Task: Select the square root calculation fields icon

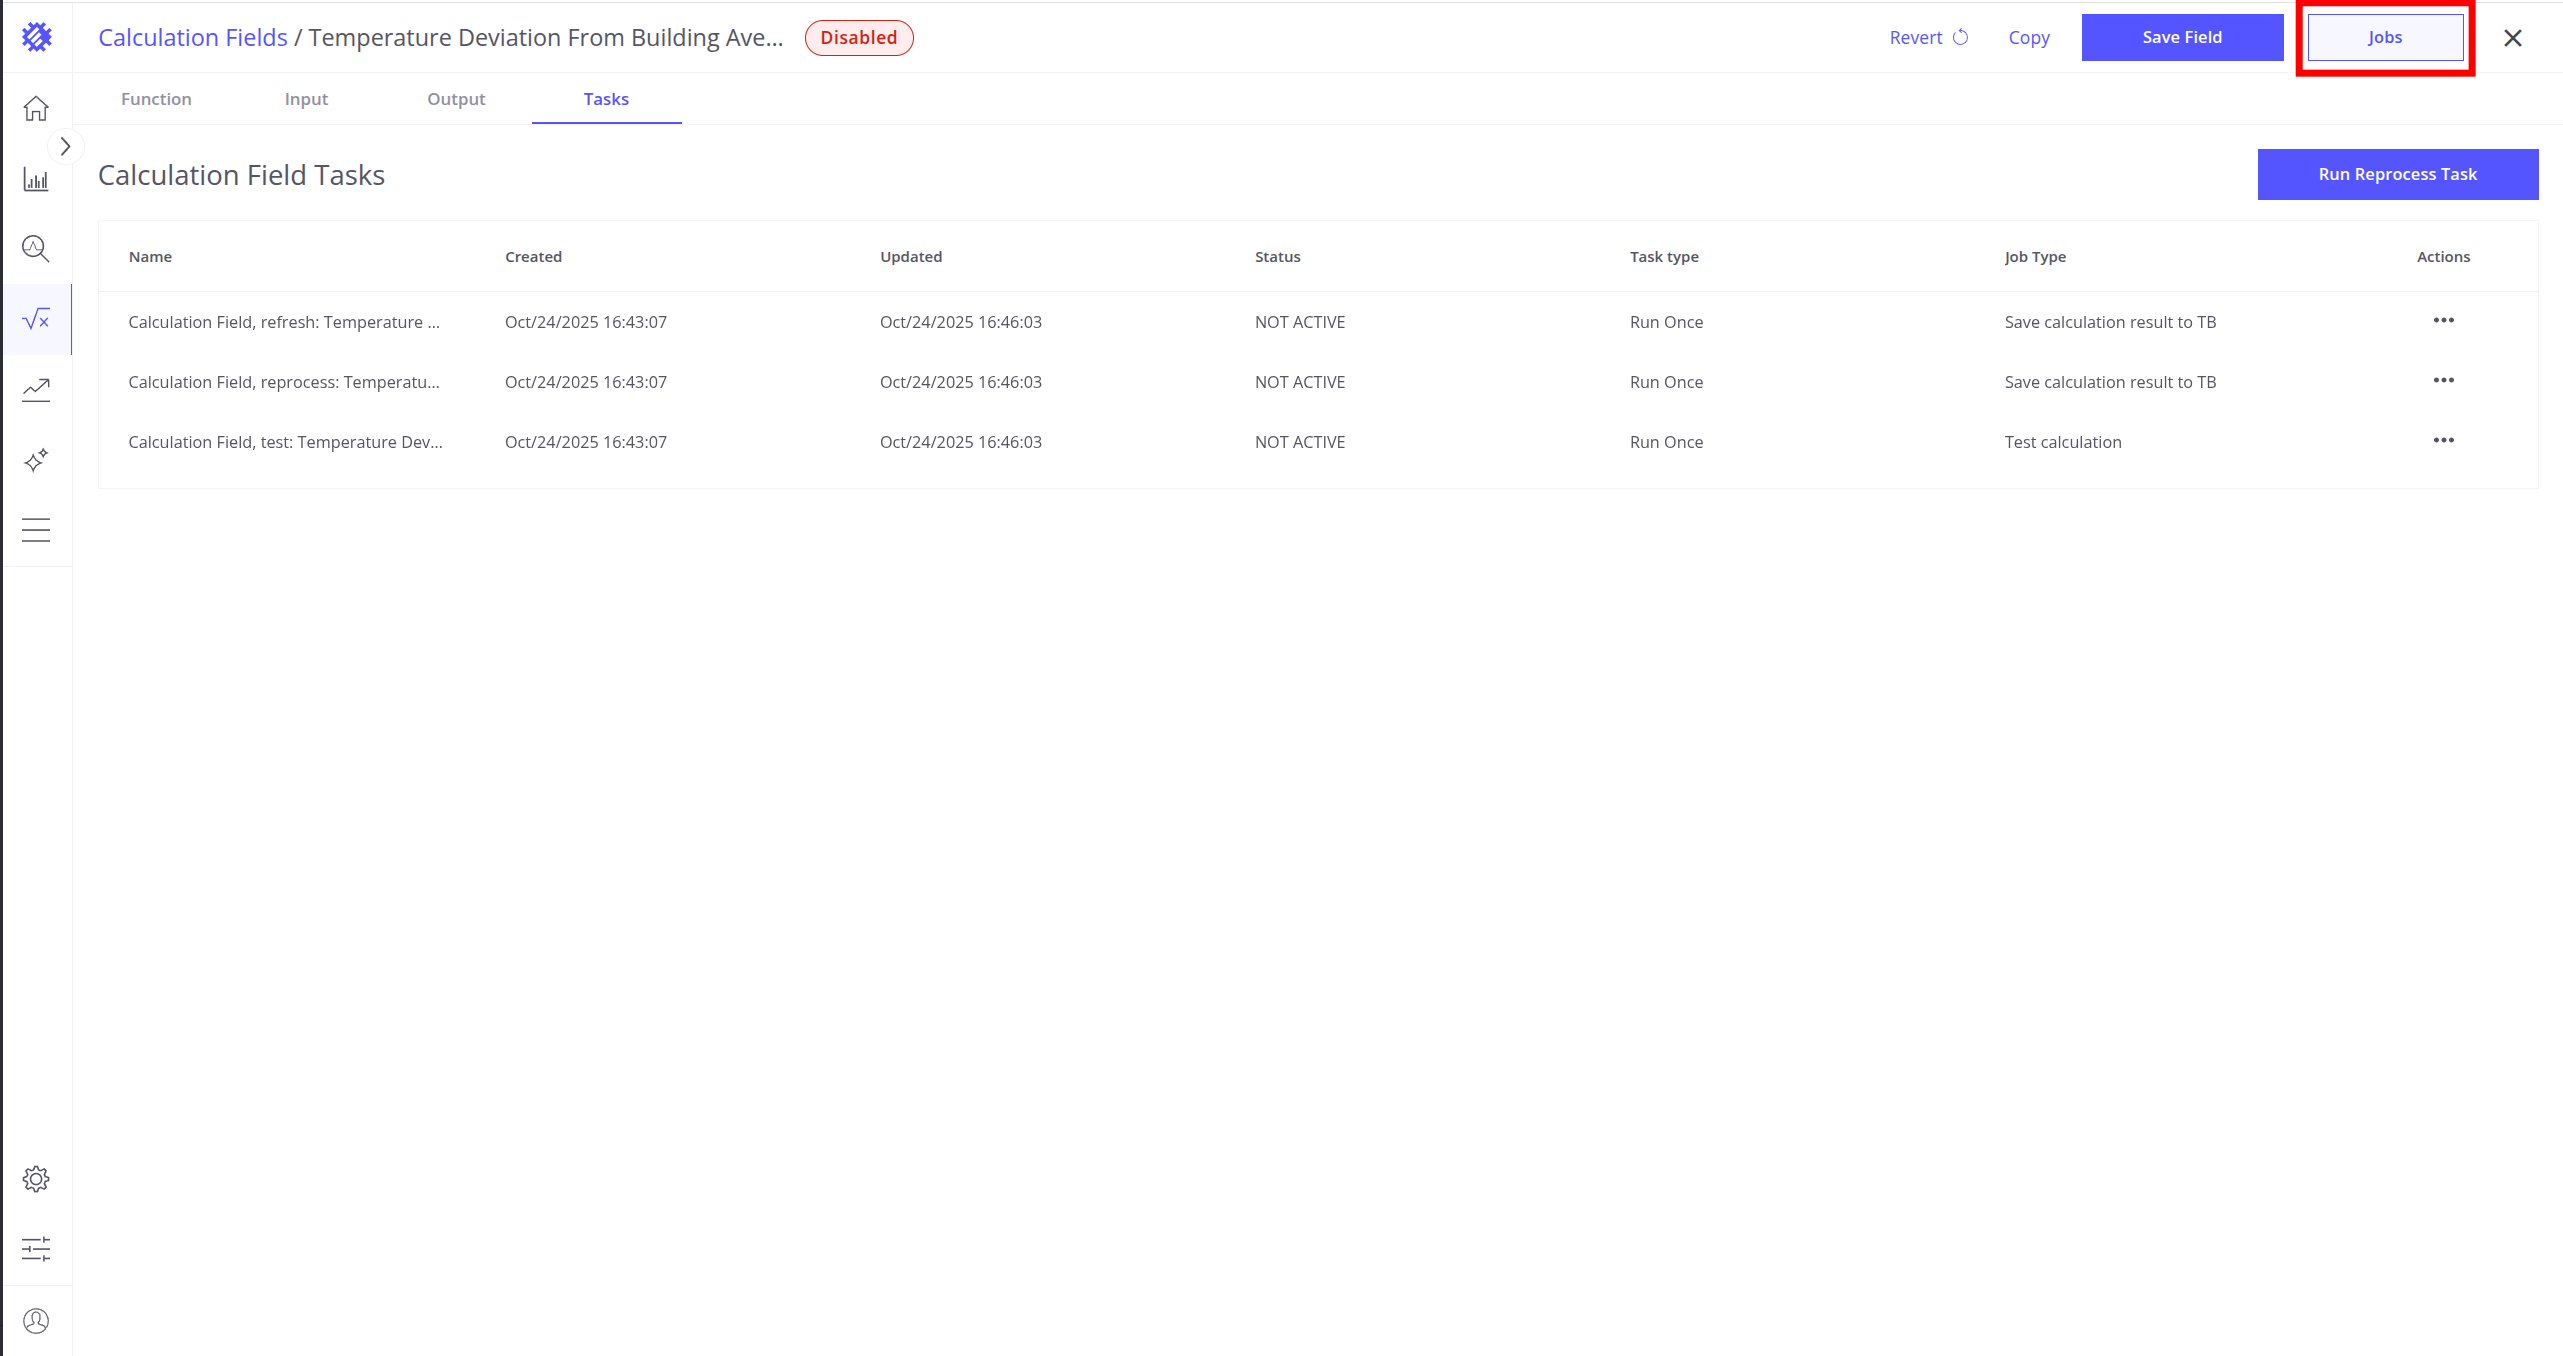Action: [36, 319]
